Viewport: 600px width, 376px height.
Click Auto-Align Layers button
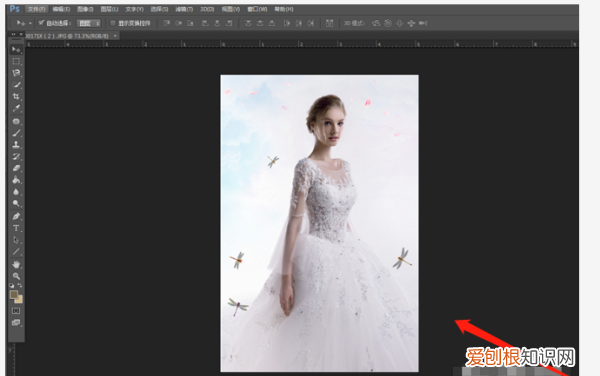(x=329, y=23)
